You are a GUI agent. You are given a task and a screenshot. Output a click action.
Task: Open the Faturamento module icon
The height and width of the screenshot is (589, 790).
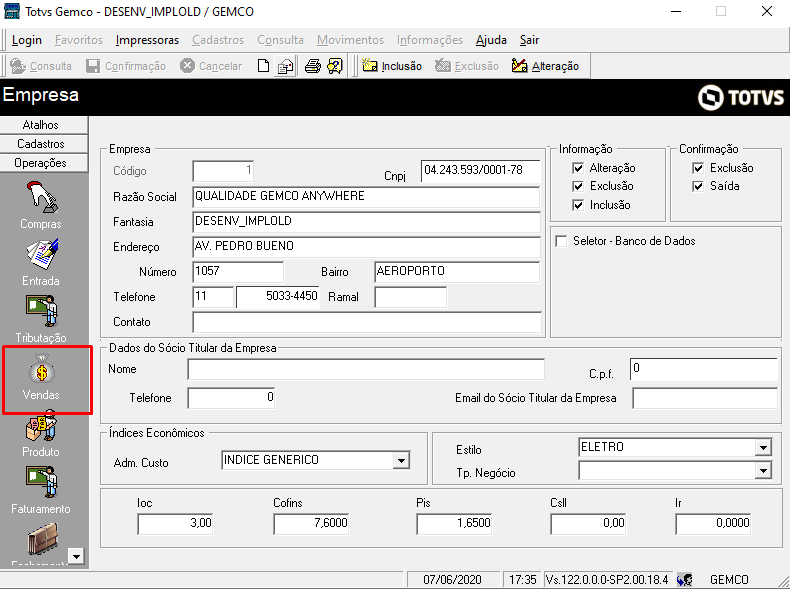42,482
